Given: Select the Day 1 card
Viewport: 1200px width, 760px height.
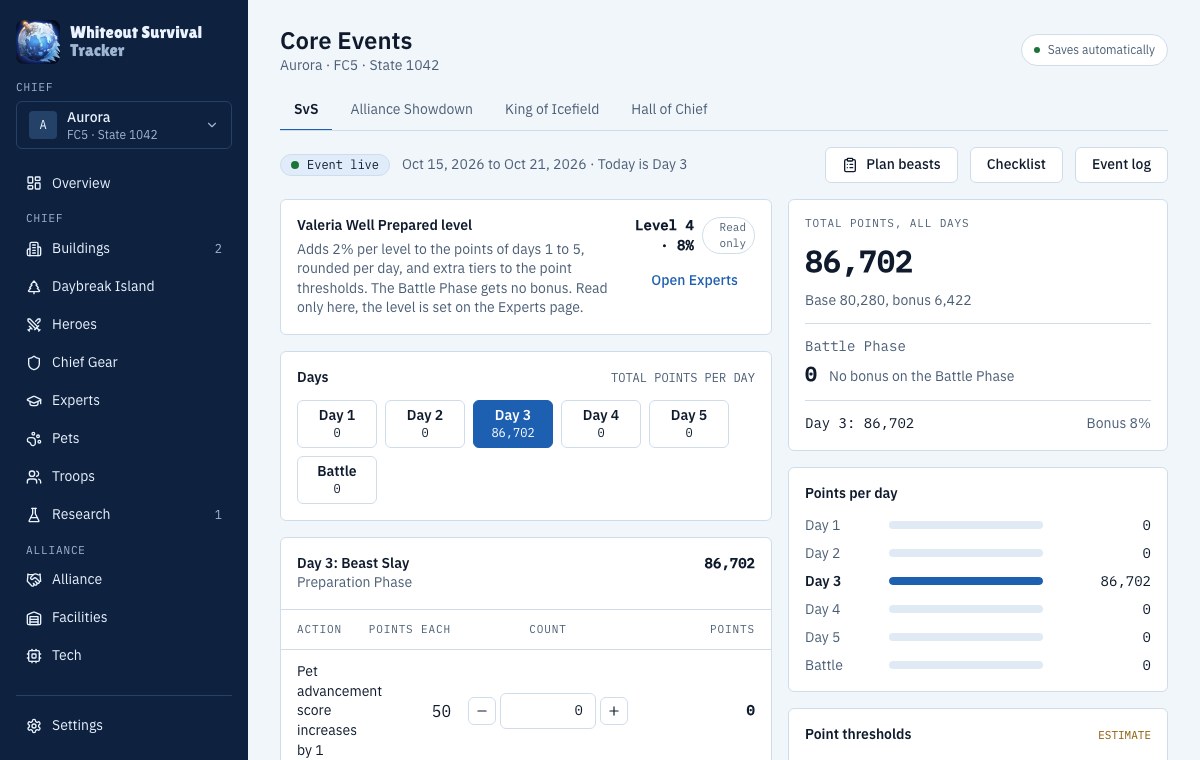Looking at the screenshot, I should tap(337, 423).
